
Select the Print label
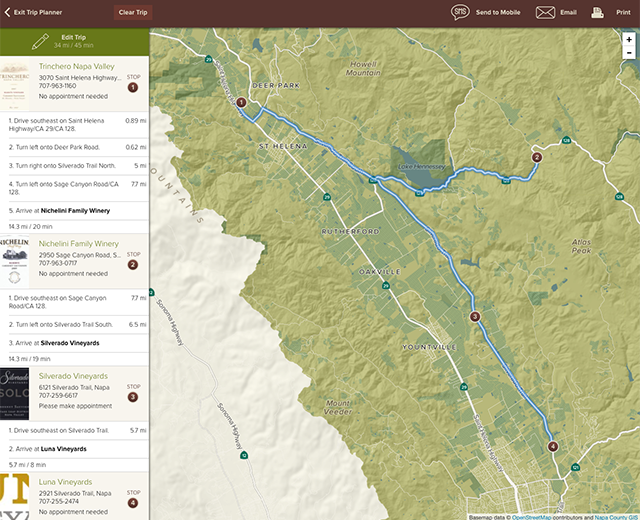click(623, 12)
